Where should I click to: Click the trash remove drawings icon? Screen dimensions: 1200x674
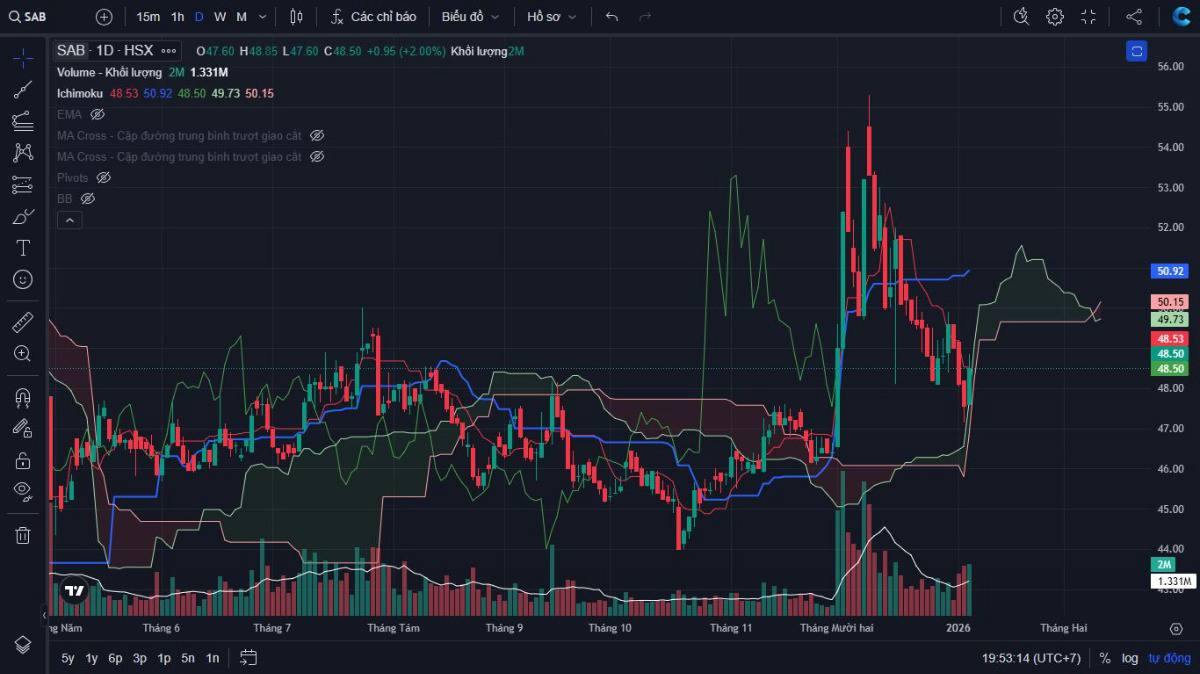(22, 535)
